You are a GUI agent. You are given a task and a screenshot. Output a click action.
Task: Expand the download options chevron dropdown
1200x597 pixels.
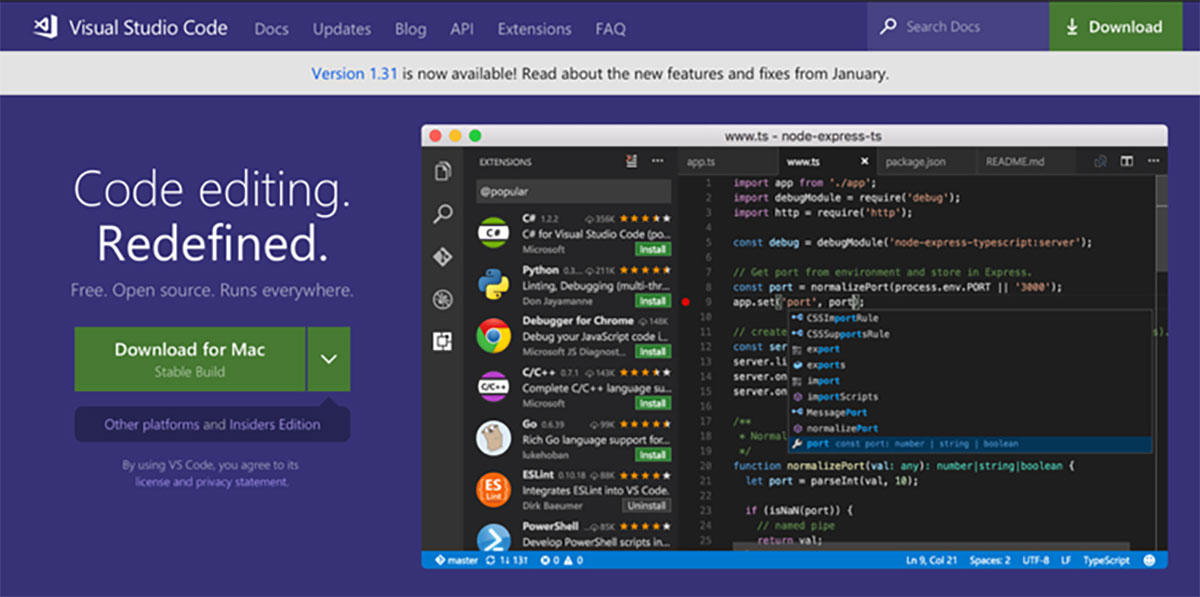[x=329, y=359]
